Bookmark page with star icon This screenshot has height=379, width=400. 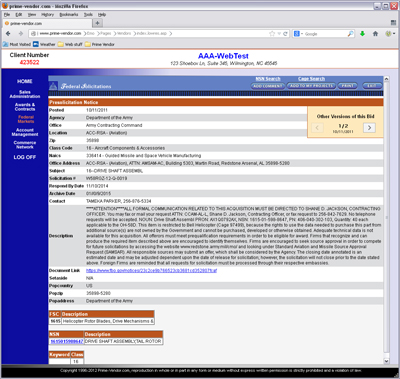(272, 34)
